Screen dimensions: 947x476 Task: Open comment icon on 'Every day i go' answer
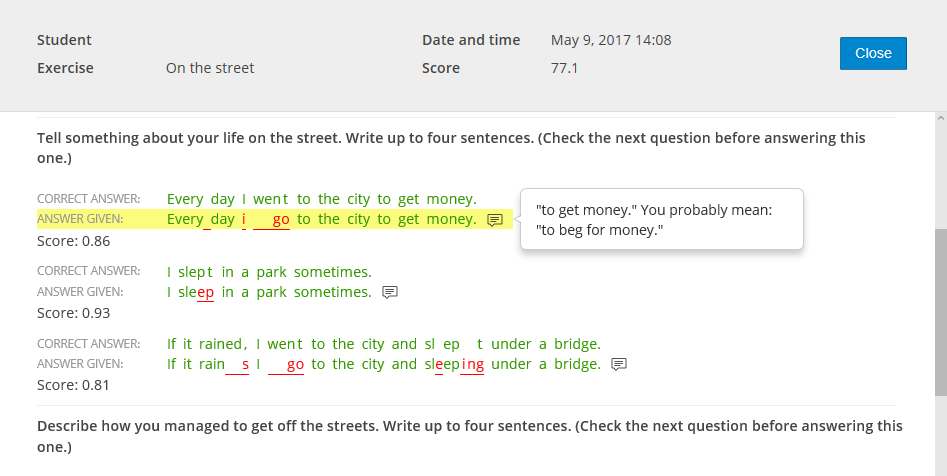(x=495, y=220)
